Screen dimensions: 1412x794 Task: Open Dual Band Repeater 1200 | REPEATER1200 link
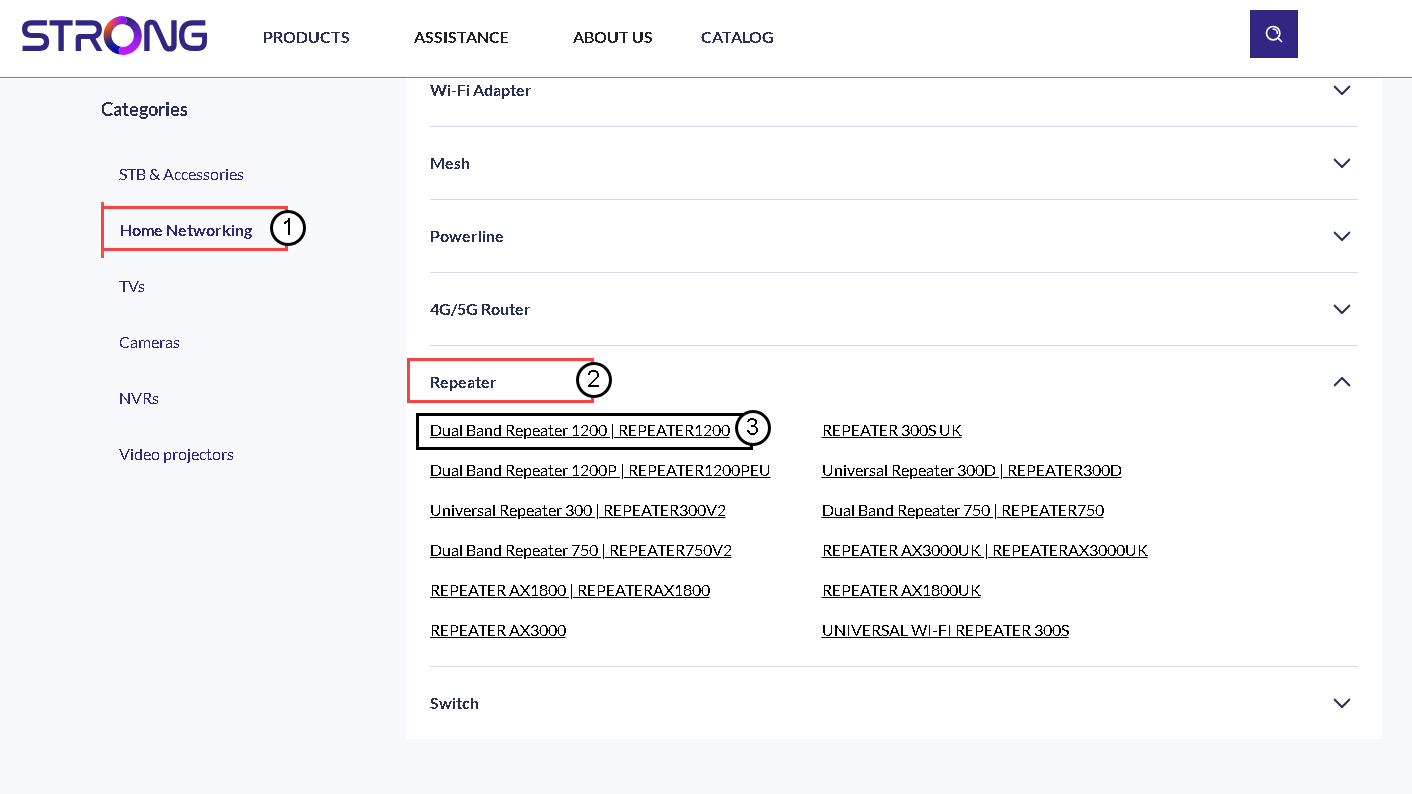(x=580, y=430)
